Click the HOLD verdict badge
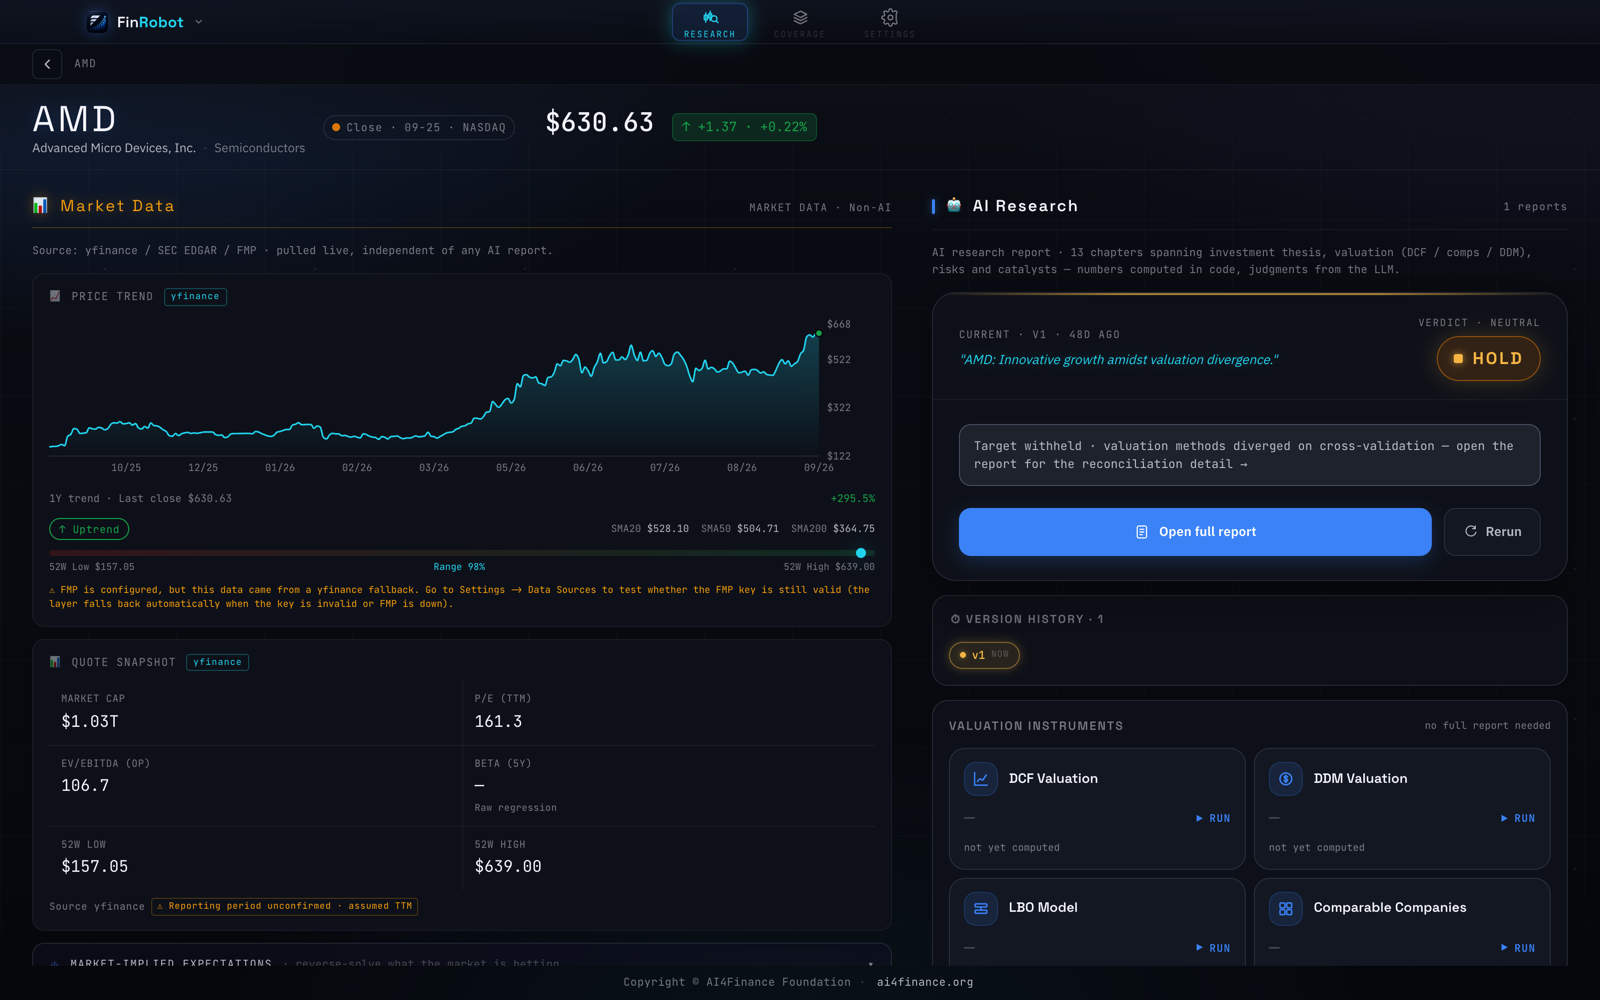 click(x=1488, y=358)
